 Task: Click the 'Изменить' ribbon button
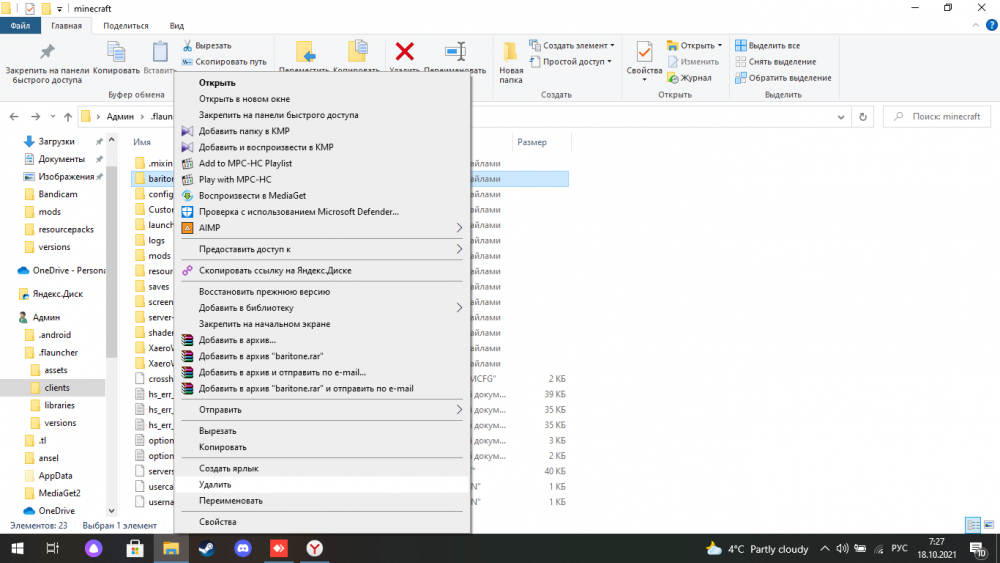(693, 62)
